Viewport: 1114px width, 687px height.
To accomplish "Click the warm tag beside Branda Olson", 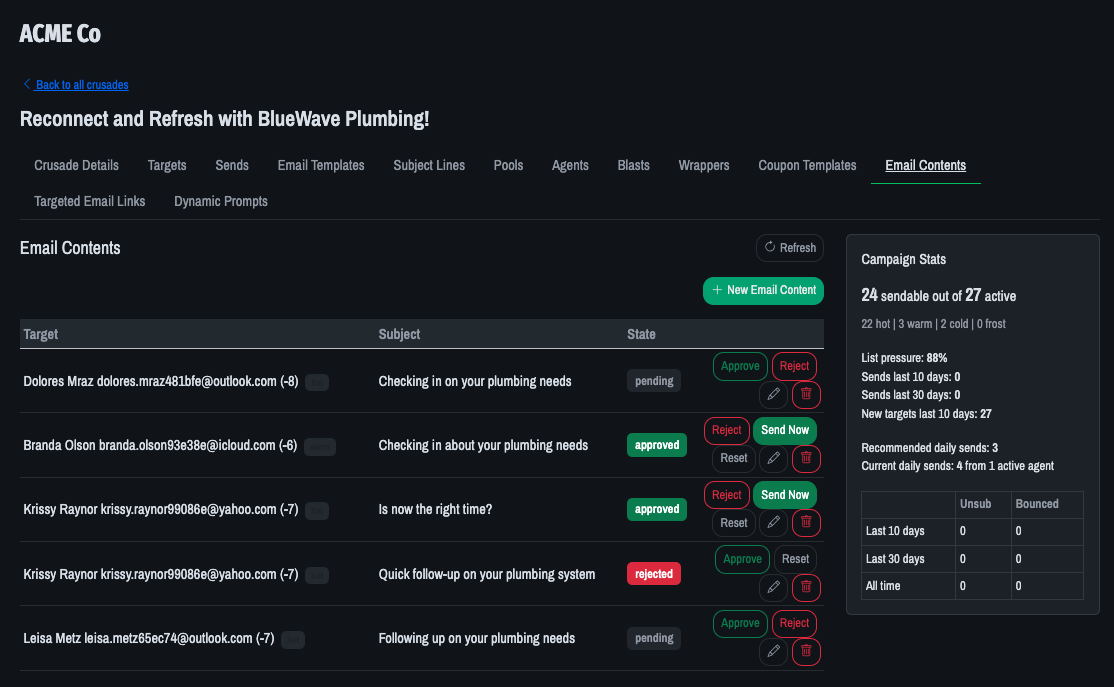I will [320, 447].
